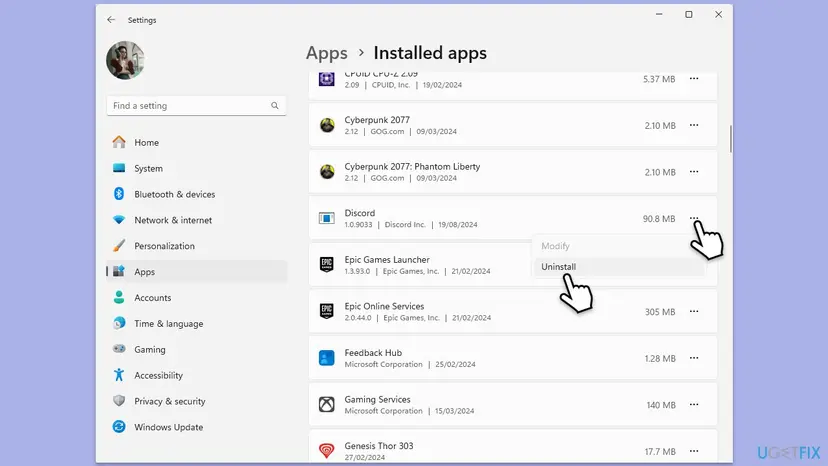Open more options for Cyberpunk 2077
The height and width of the screenshot is (466, 828).
point(694,125)
